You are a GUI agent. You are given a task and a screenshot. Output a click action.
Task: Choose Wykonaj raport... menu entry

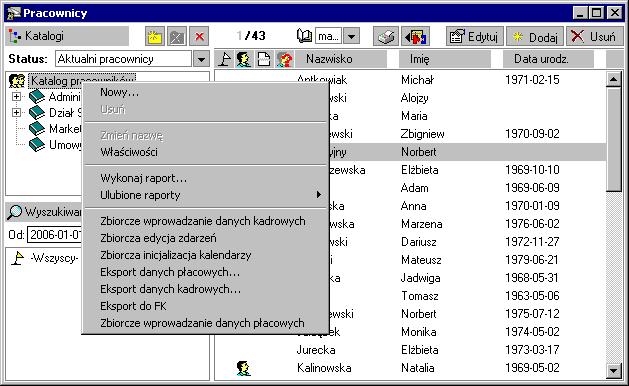click(x=205, y=178)
